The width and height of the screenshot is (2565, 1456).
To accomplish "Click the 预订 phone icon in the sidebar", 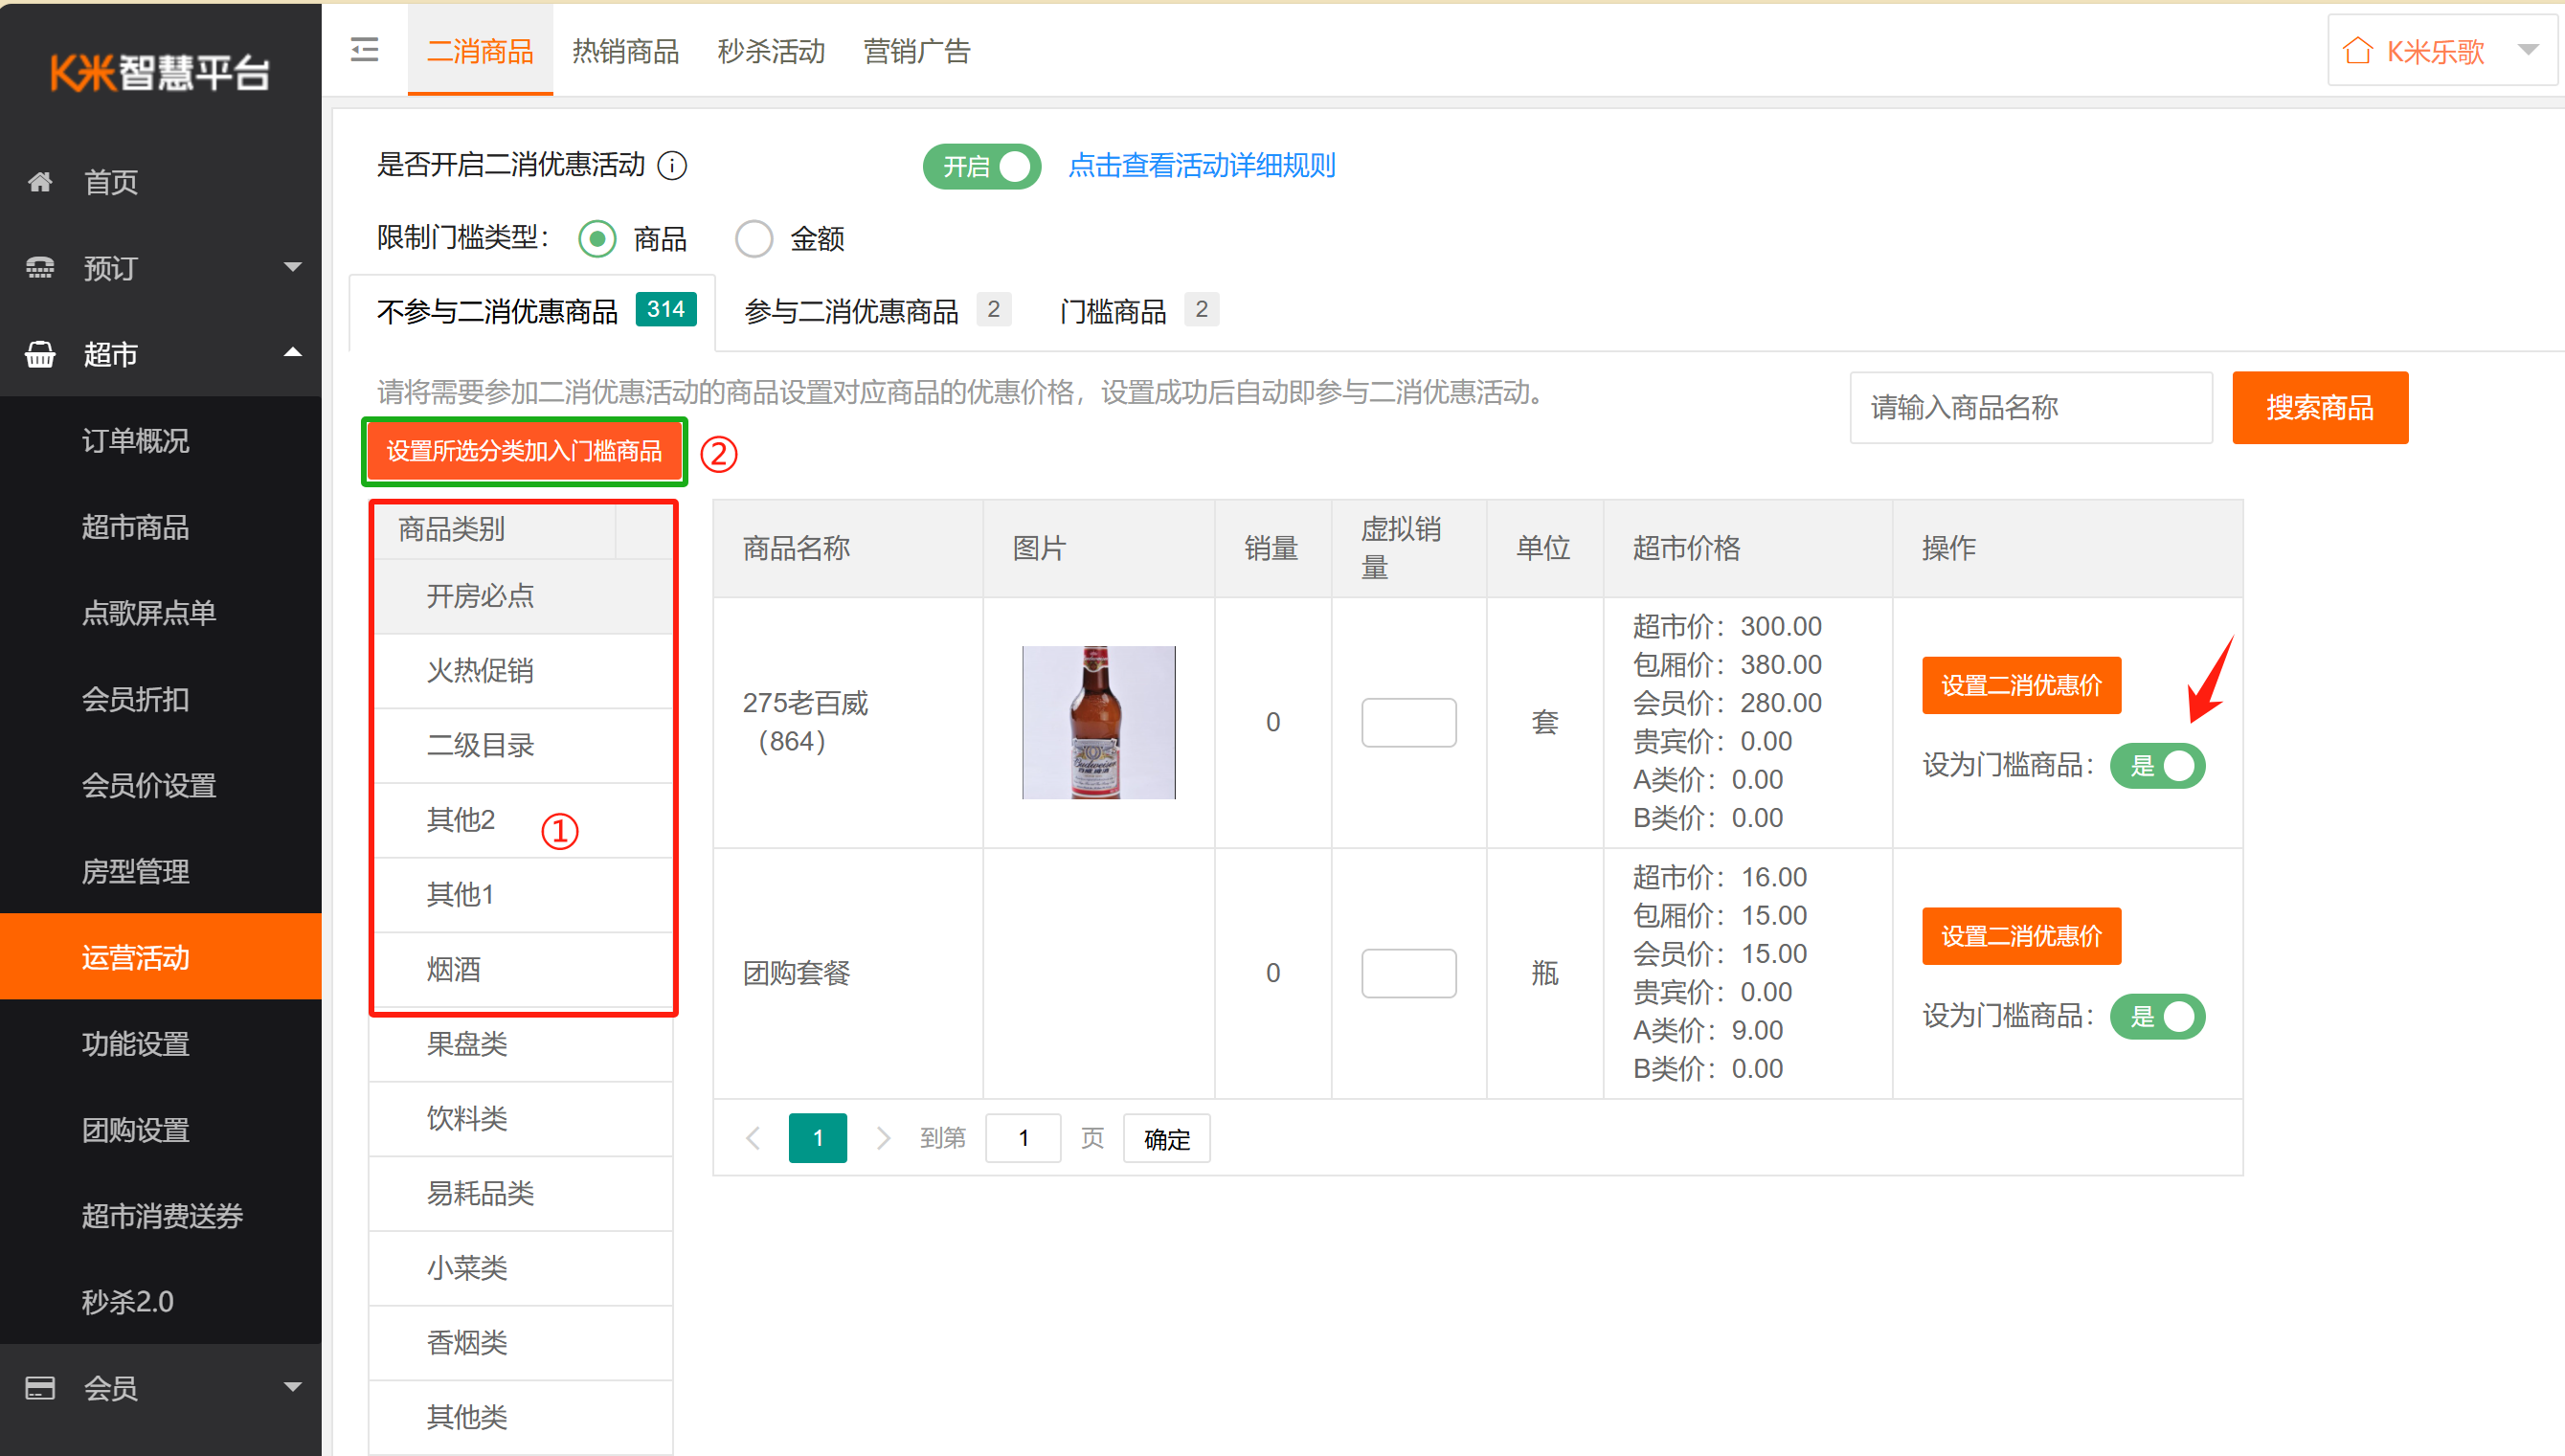I will 40,268.
